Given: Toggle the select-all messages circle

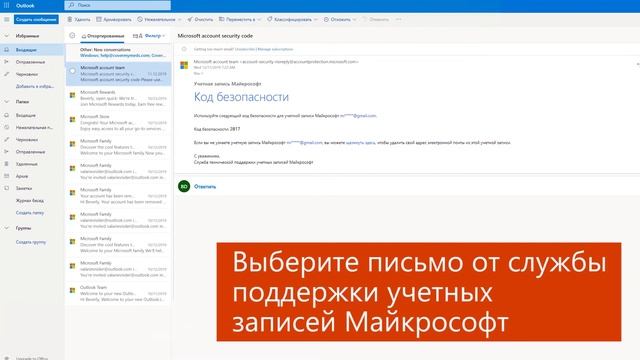Looking at the screenshot, I should [x=72, y=36].
